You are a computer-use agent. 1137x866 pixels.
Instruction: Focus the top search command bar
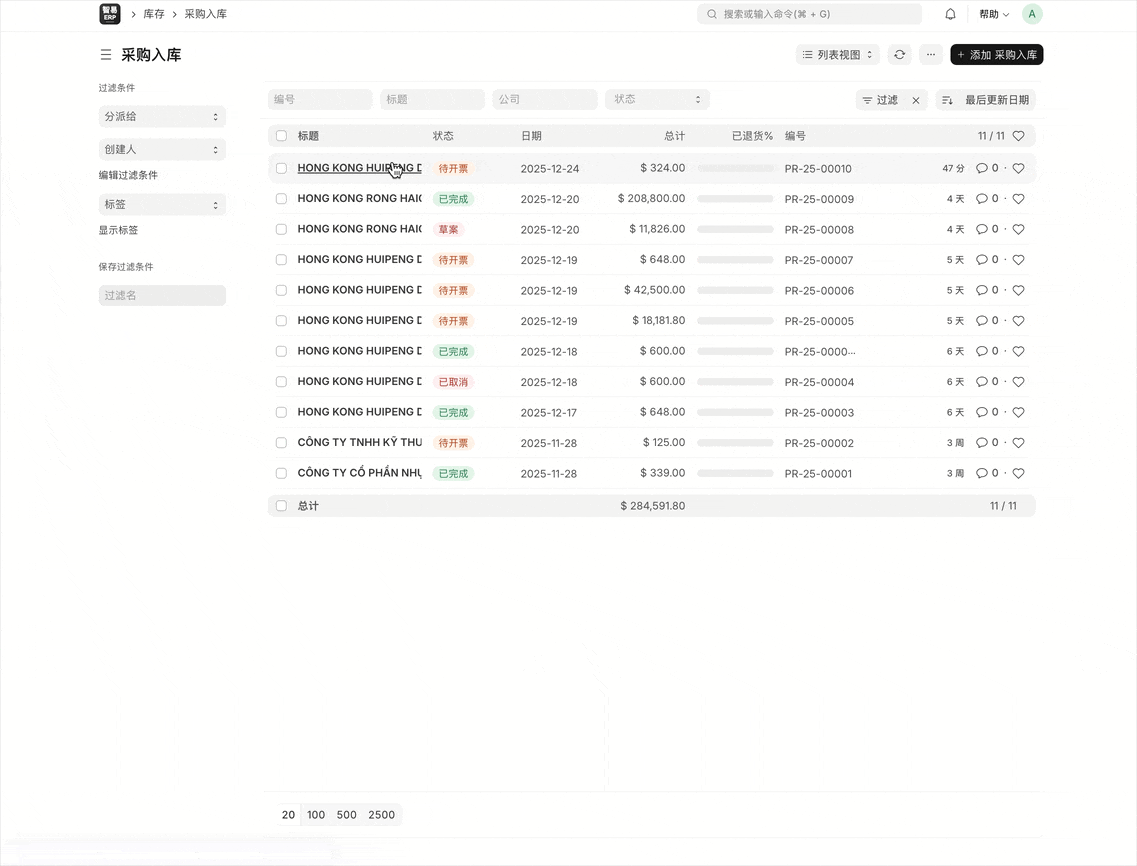(x=809, y=14)
